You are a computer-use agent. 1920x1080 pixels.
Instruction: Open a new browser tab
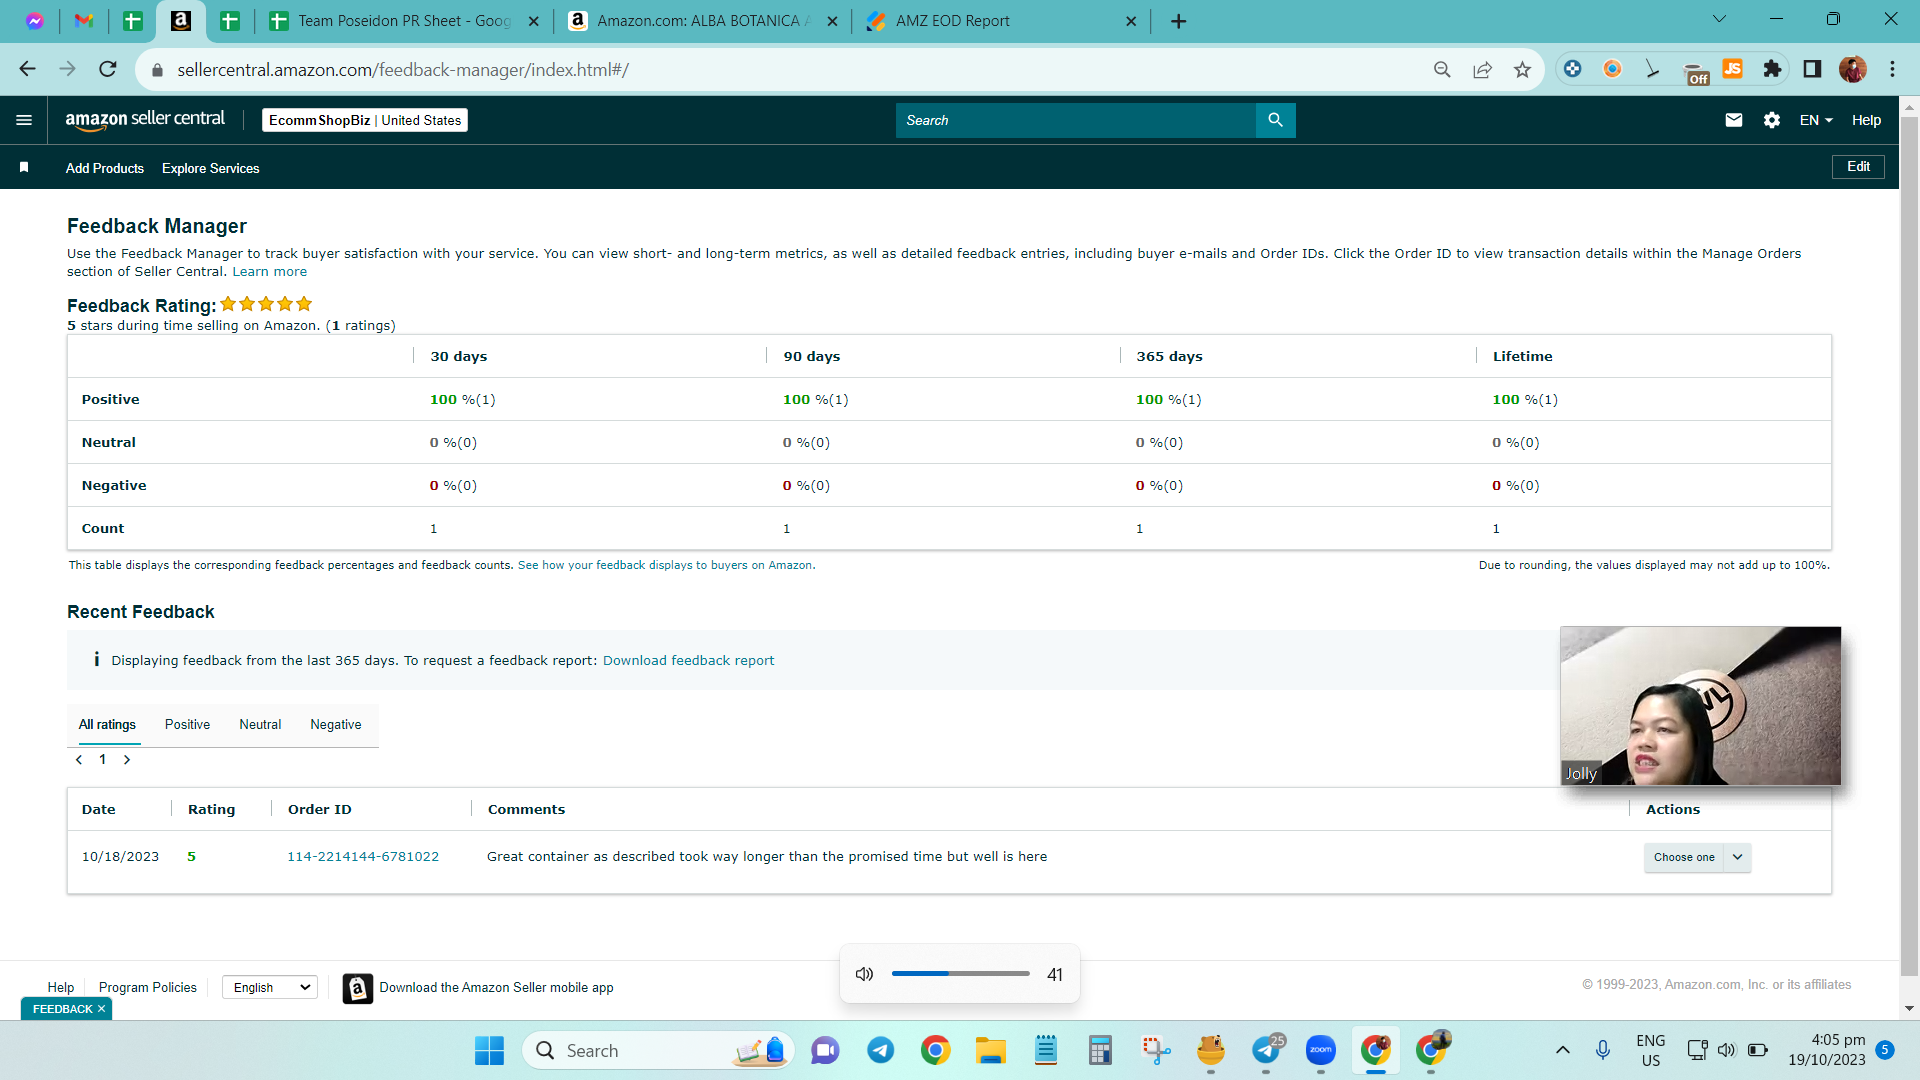1179,21
